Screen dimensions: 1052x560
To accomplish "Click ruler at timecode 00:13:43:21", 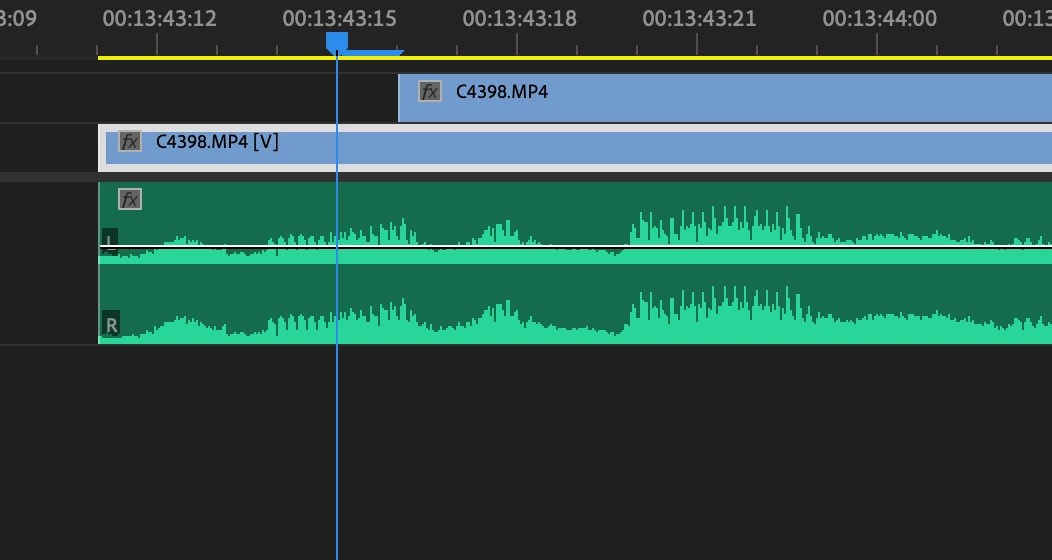I will tap(699, 19).
